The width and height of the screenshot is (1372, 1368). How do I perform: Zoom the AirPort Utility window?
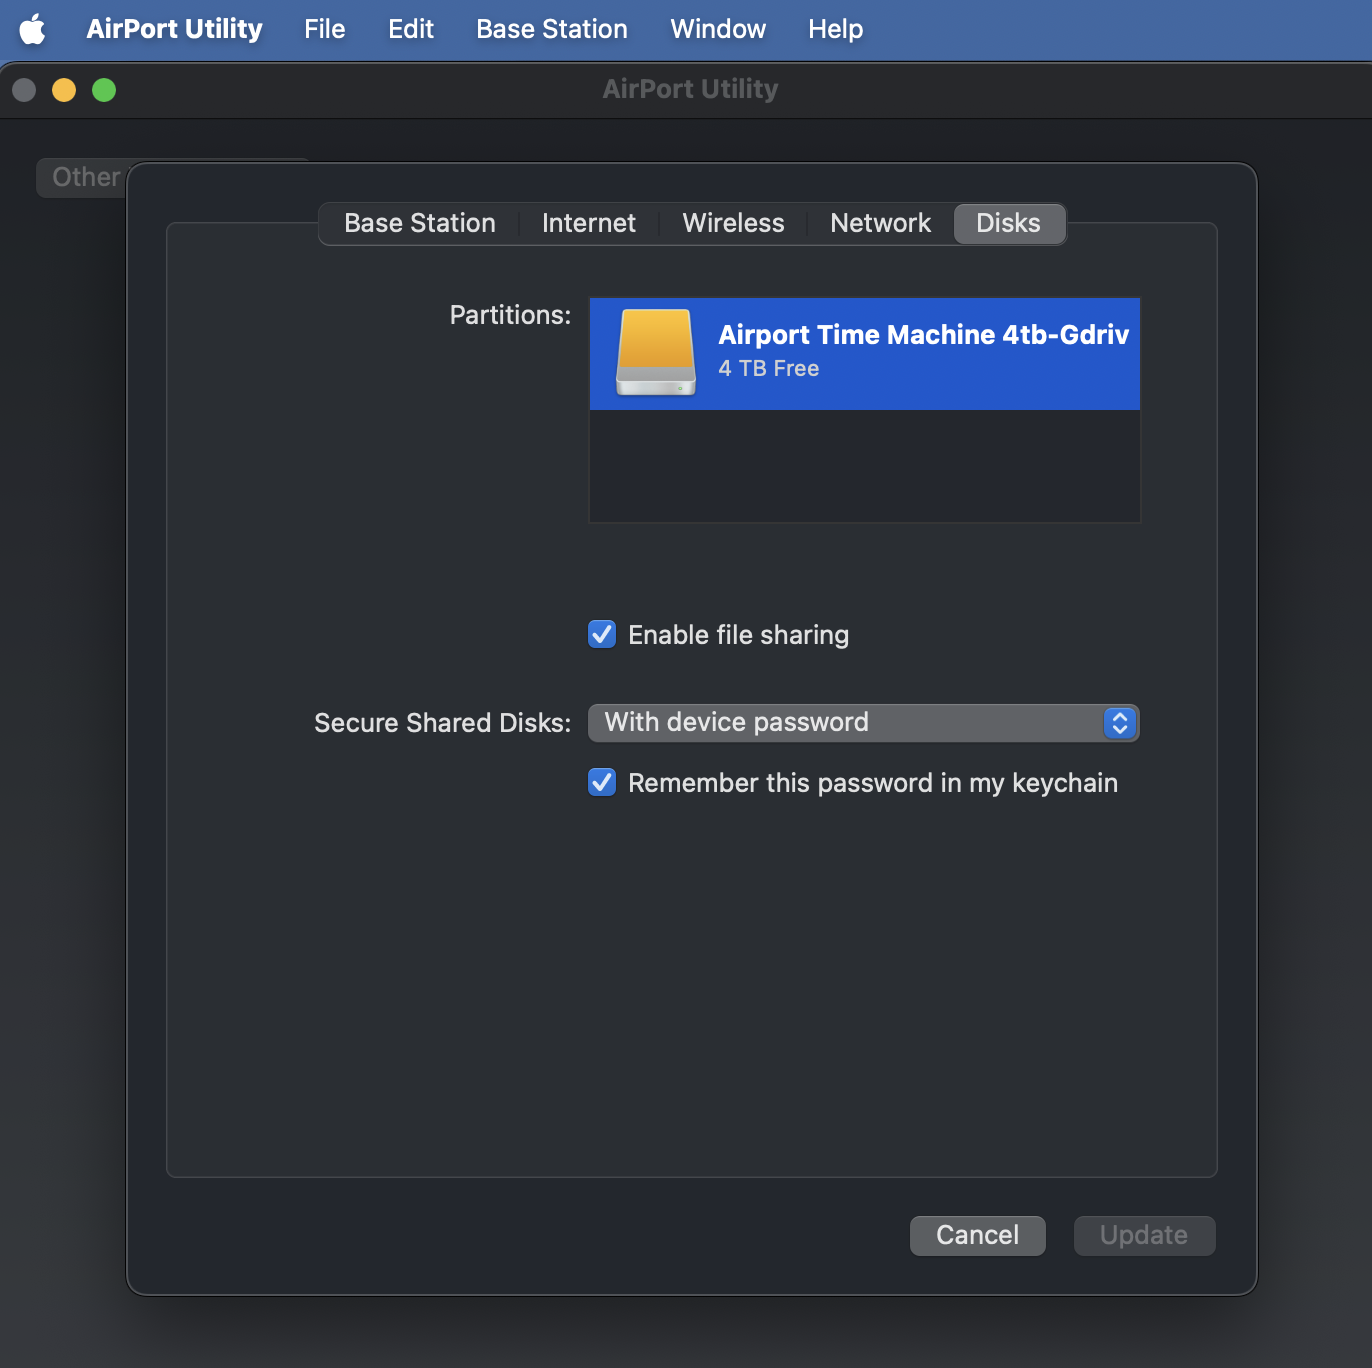coord(104,90)
